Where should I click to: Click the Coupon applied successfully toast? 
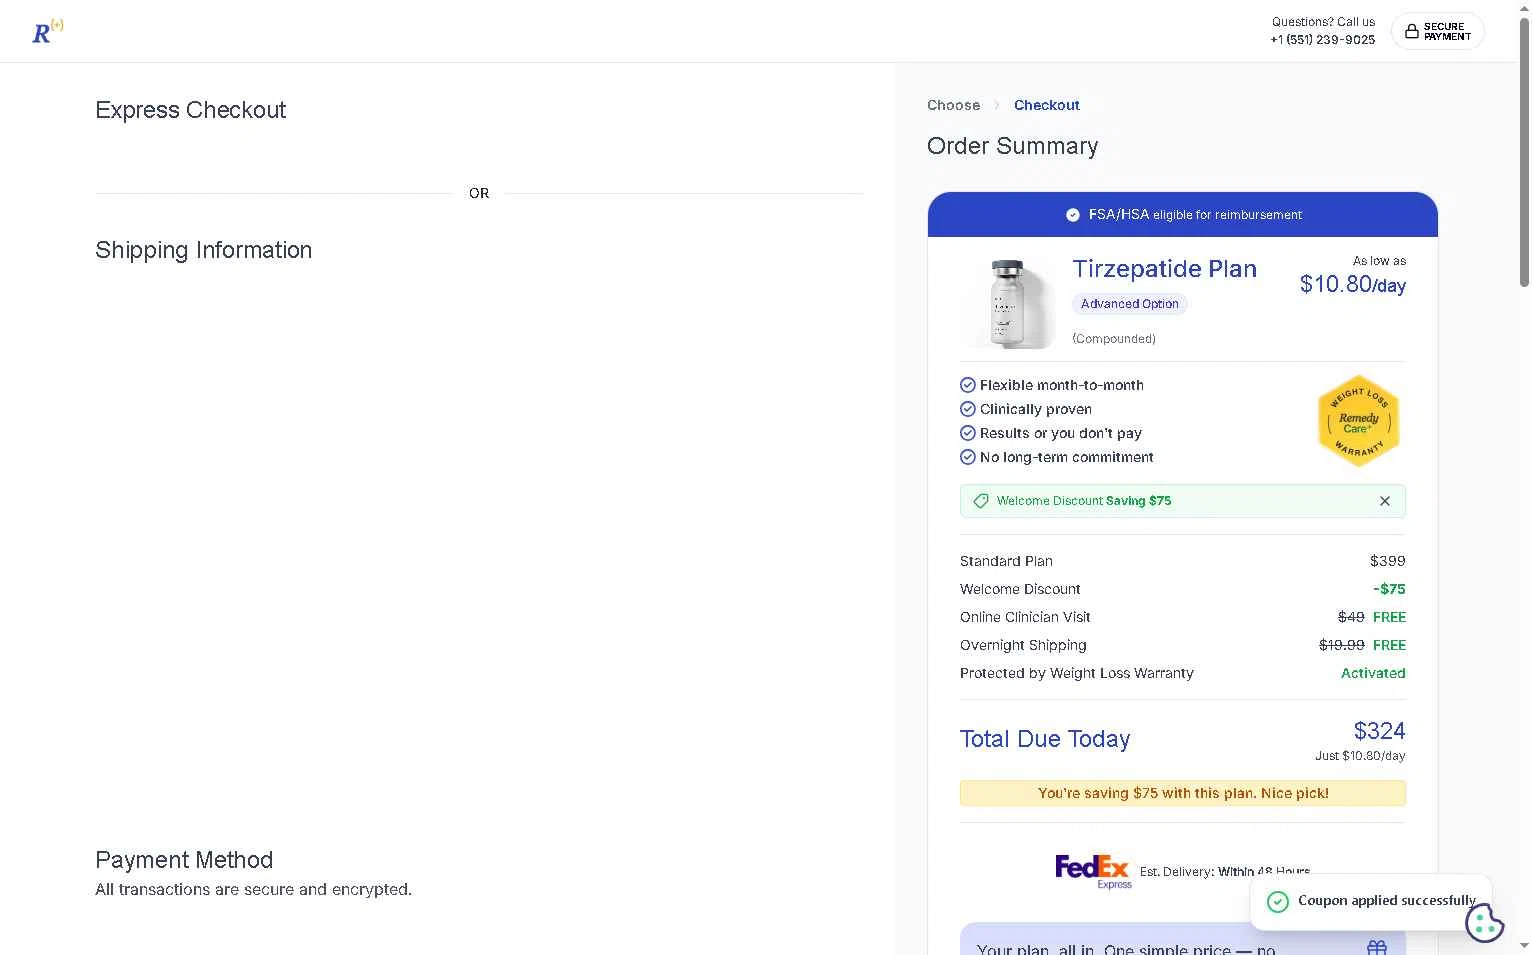pyautogui.click(x=1370, y=901)
